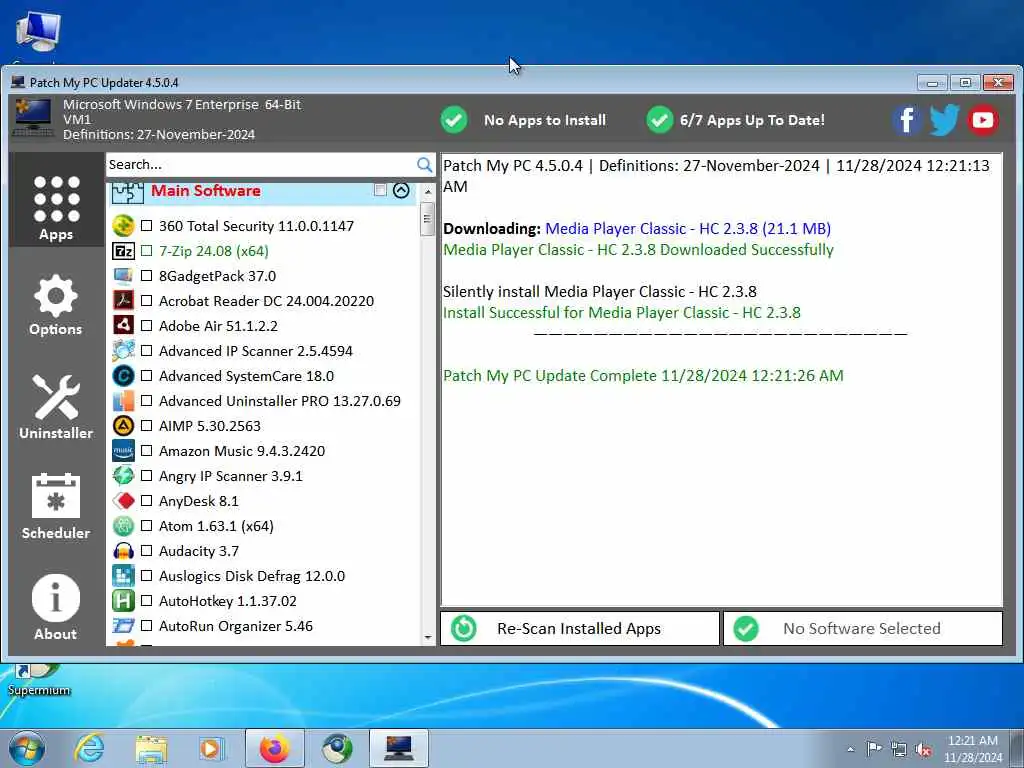Viewport: 1024px width, 768px height.
Task: Open Windows Explorer from the taskbar
Action: click(x=151, y=748)
